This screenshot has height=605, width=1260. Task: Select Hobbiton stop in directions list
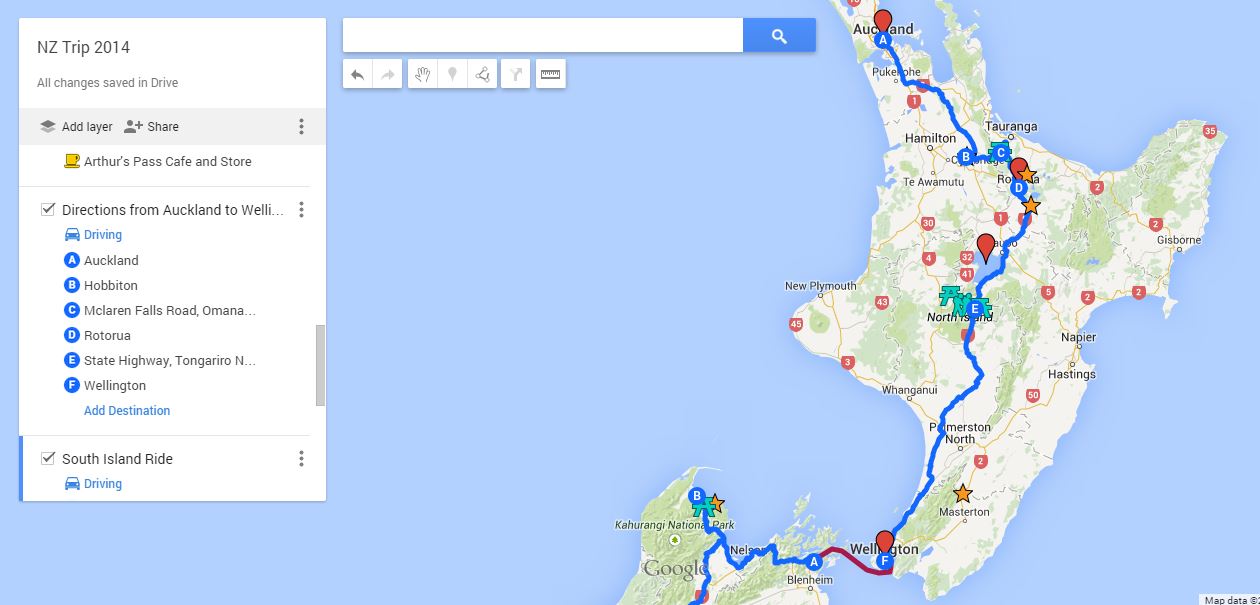tap(111, 285)
